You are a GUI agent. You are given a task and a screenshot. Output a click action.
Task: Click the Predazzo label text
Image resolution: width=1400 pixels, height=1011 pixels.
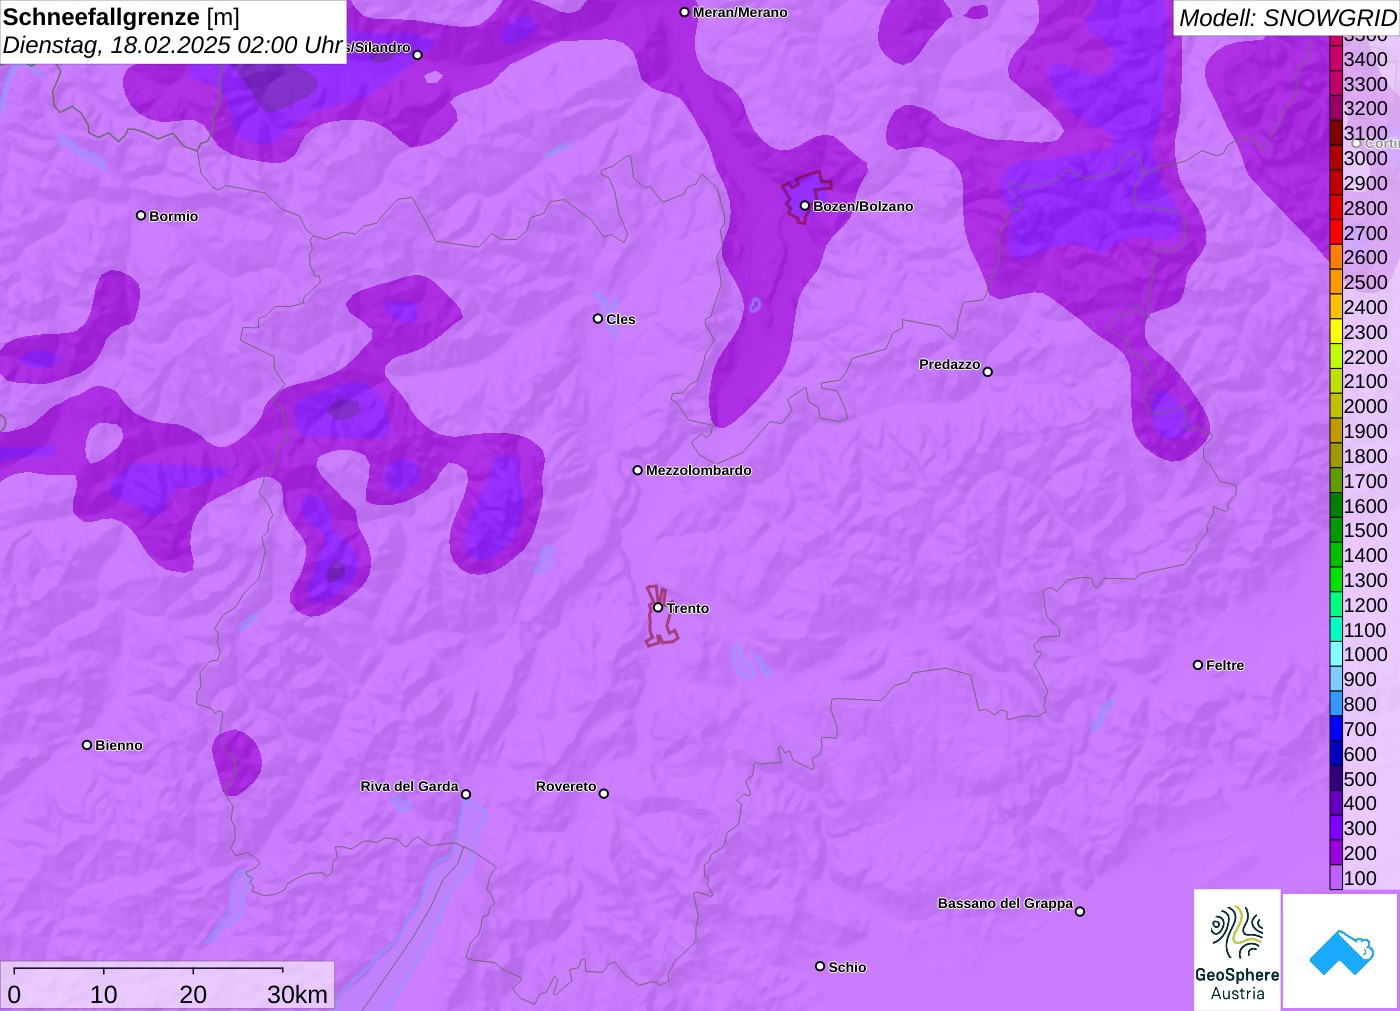click(x=950, y=364)
